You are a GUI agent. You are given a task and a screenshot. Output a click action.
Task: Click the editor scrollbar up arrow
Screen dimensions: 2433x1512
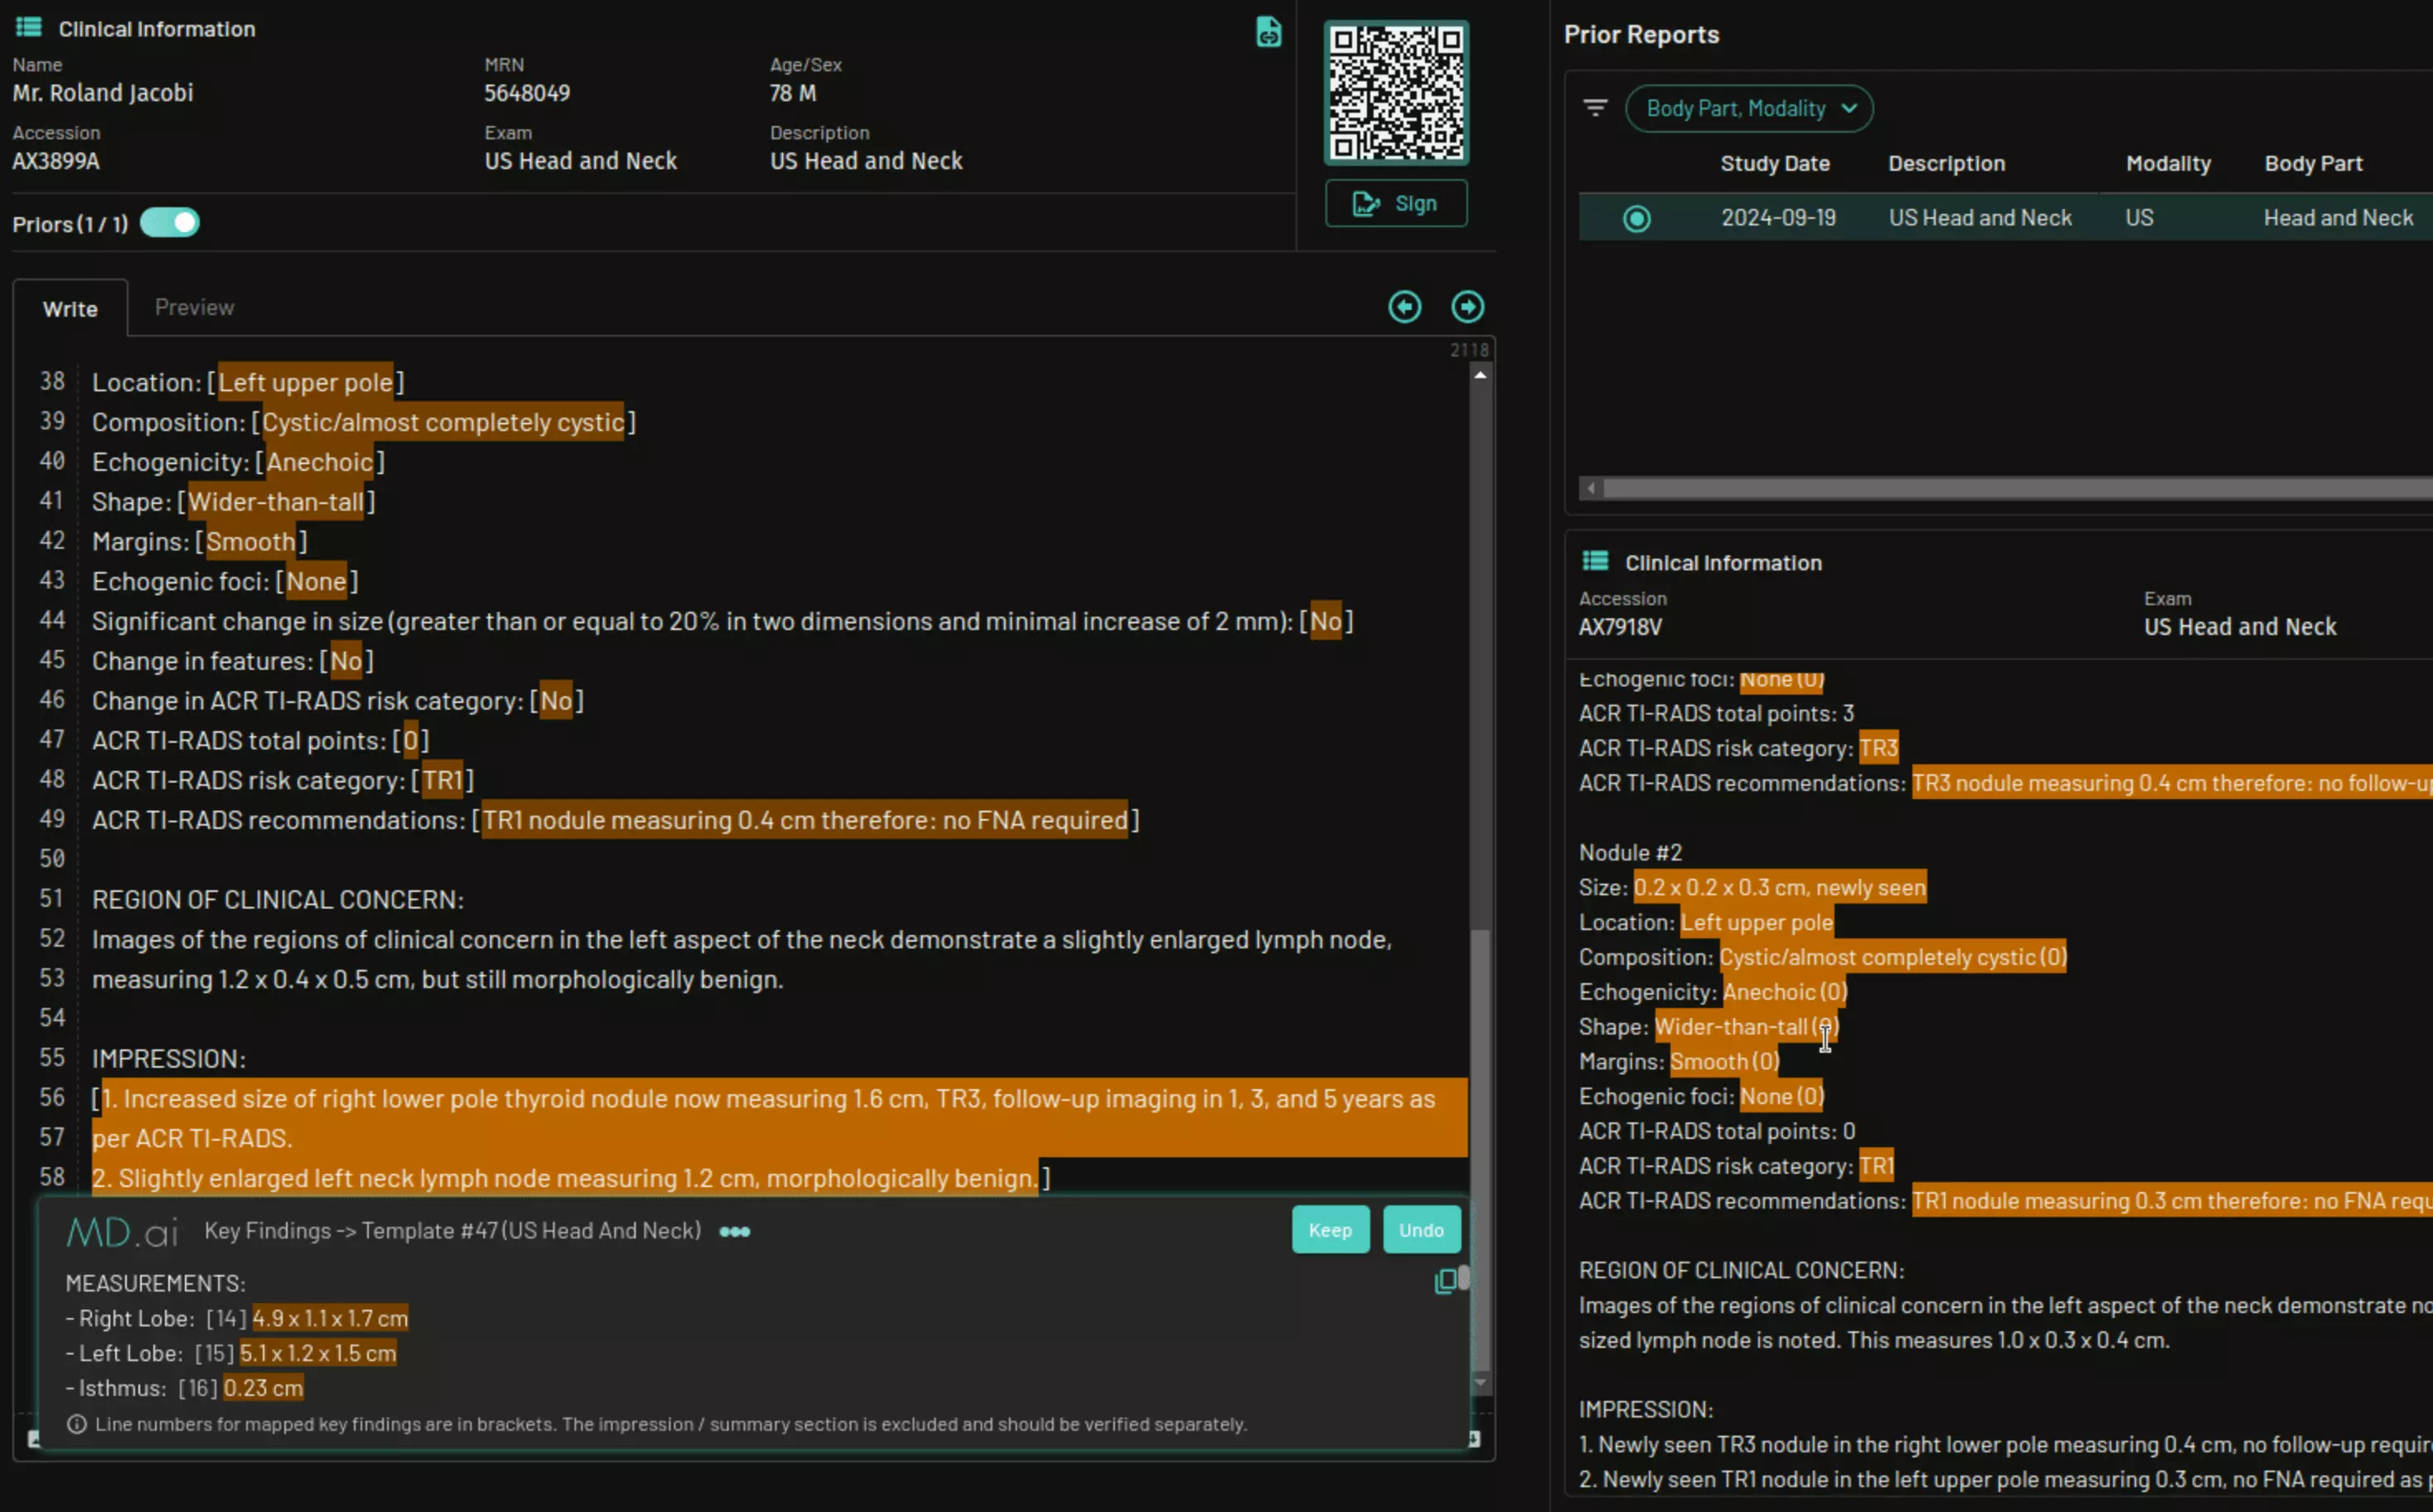pyautogui.click(x=1480, y=375)
